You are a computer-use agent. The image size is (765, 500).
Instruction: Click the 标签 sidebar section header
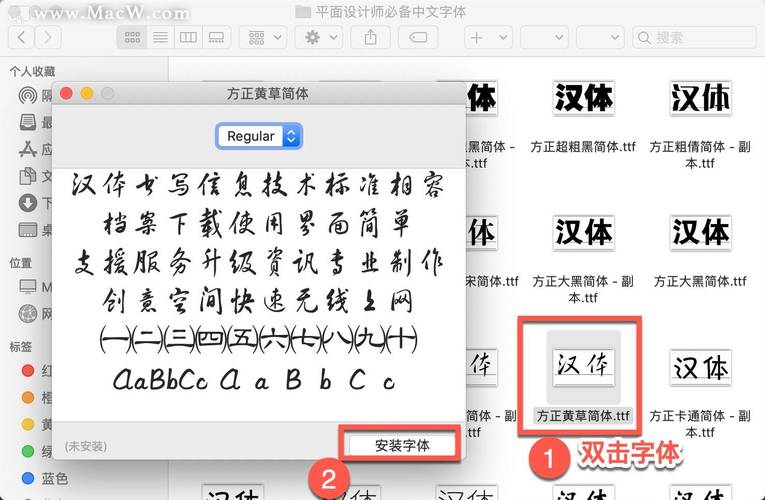(20, 347)
